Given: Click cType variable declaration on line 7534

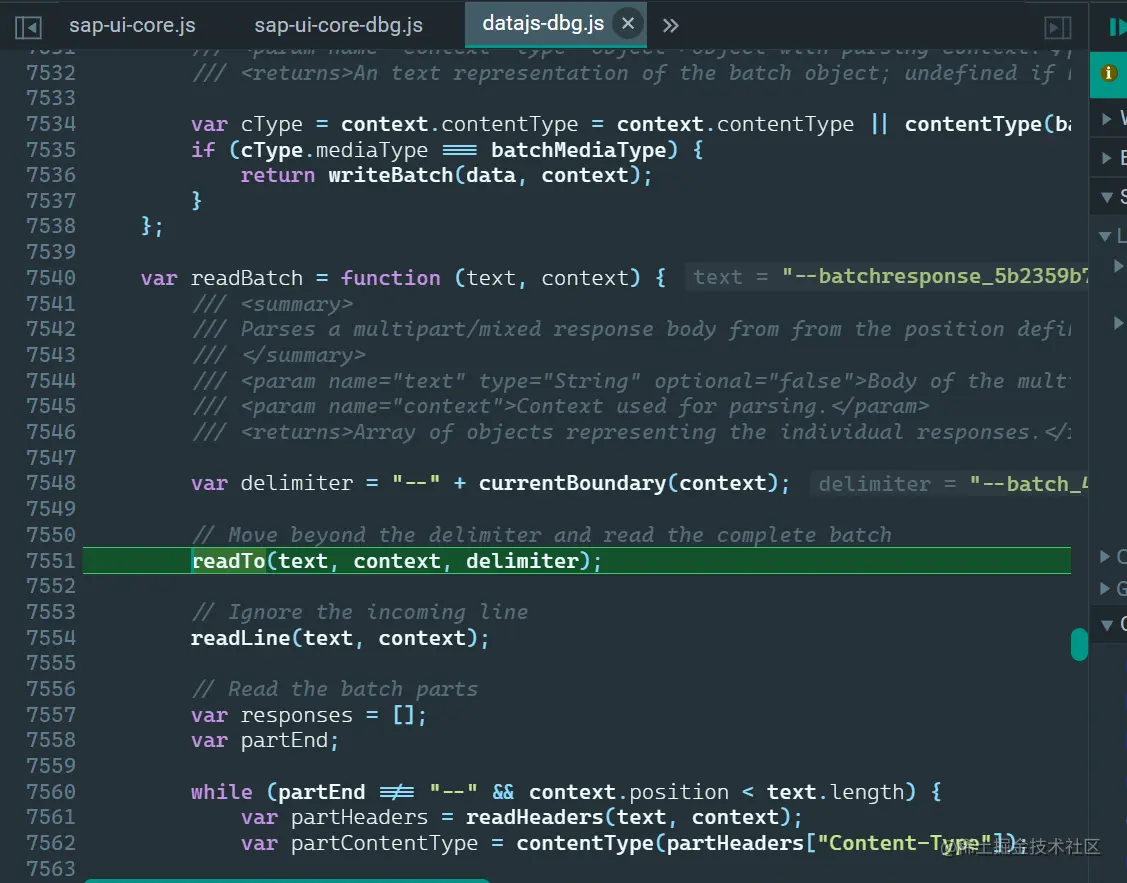Looking at the screenshot, I should (272, 124).
